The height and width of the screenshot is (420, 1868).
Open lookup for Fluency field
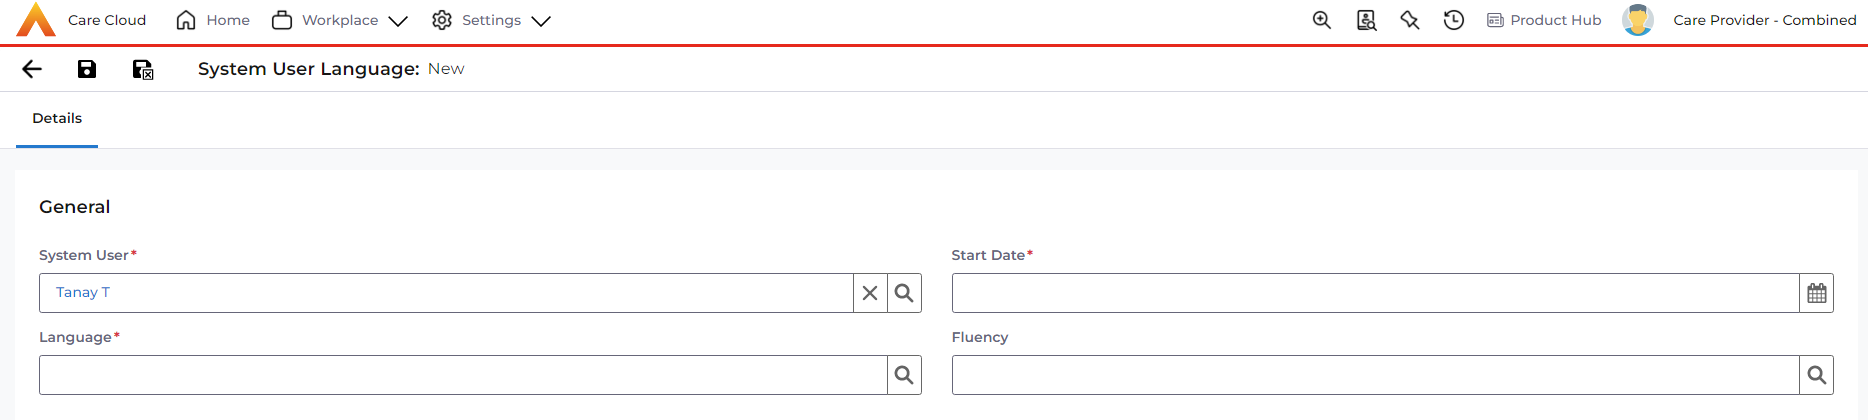pos(1816,375)
